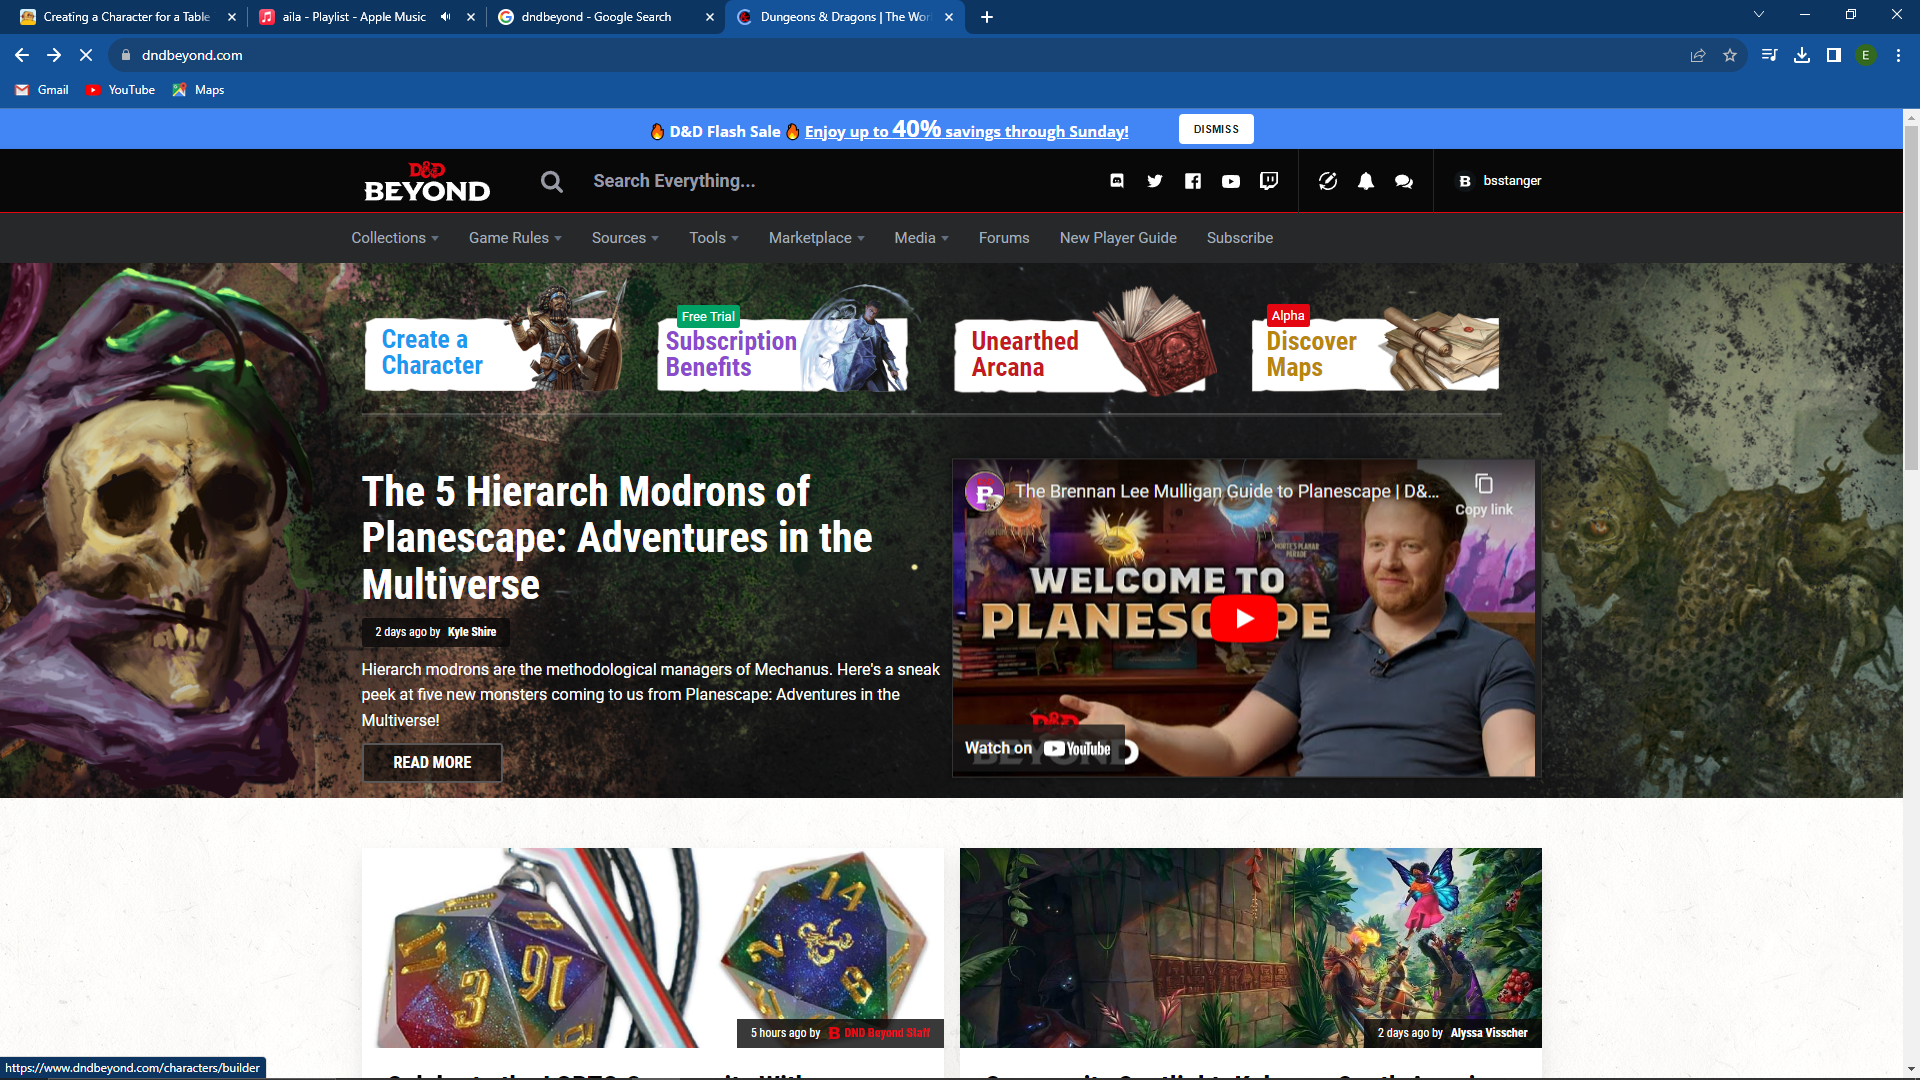Screen dimensions: 1920x1080
Task: Click the Subscription Benefits card
Action: pyautogui.click(x=782, y=352)
